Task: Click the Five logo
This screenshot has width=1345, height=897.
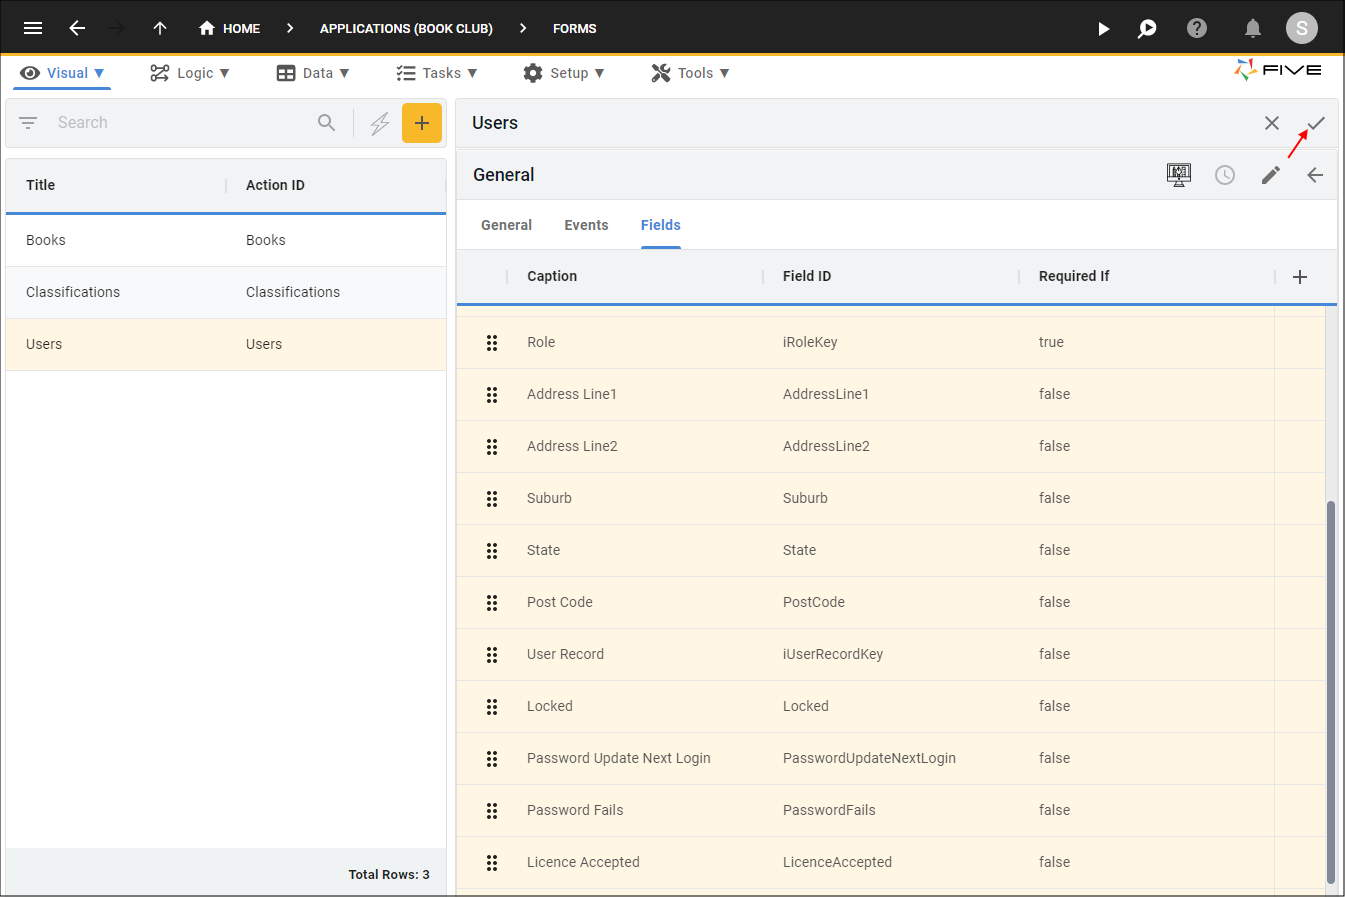Action: click(1278, 70)
